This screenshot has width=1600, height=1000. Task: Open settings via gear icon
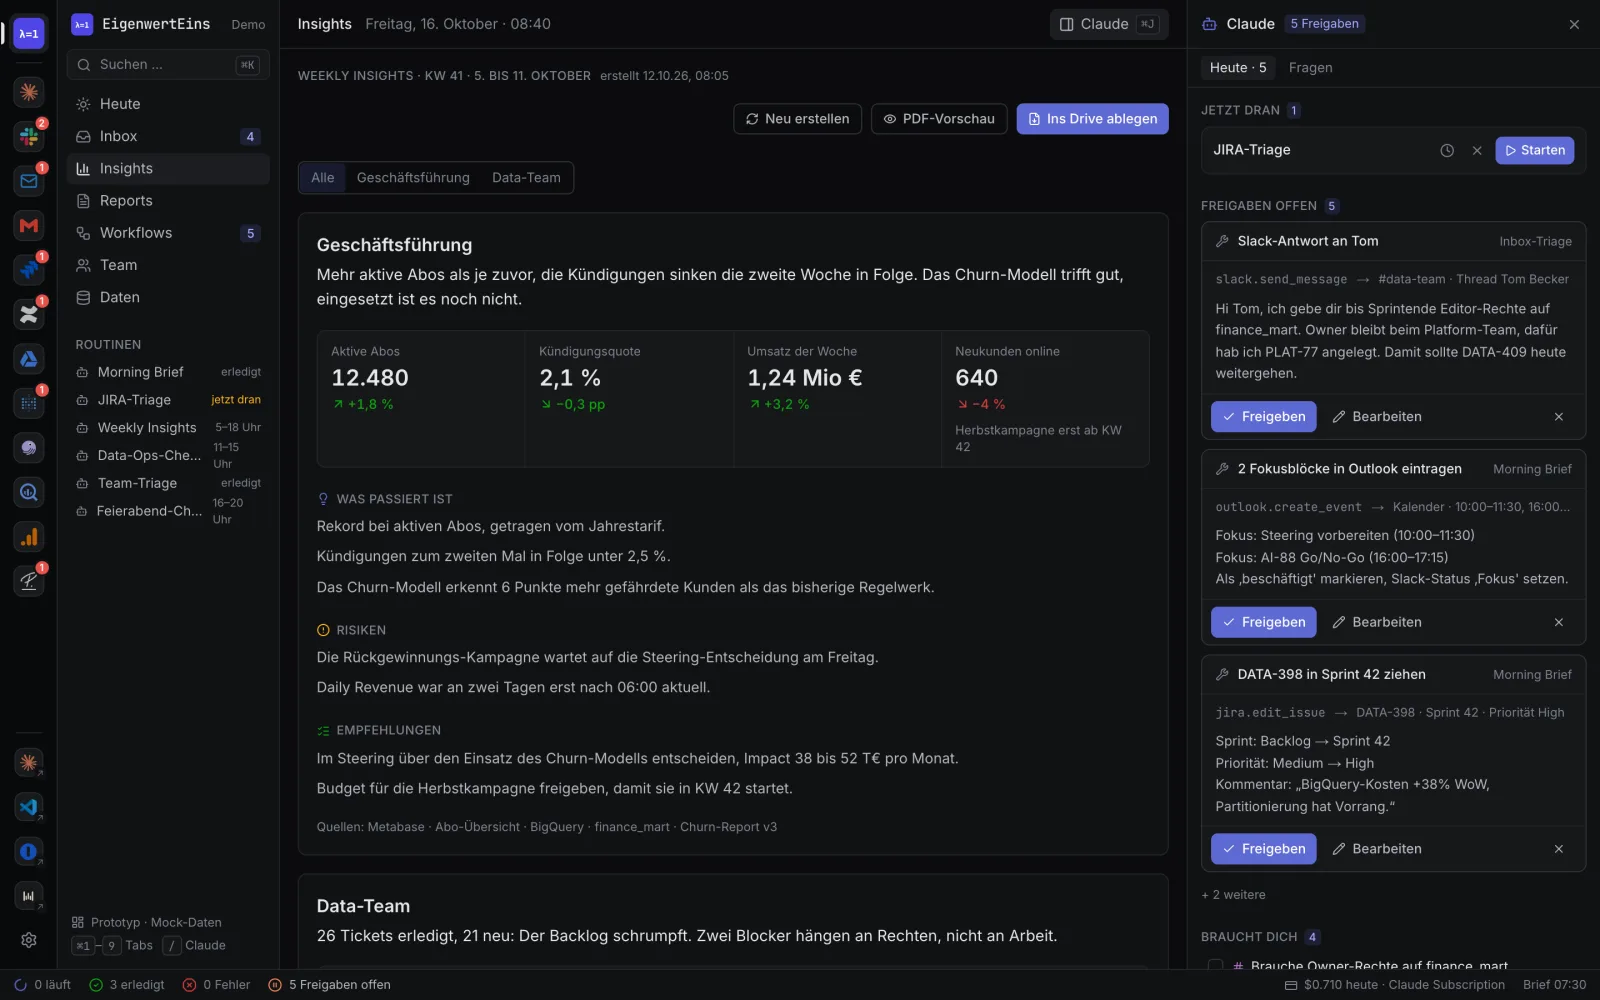(x=28, y=940)
